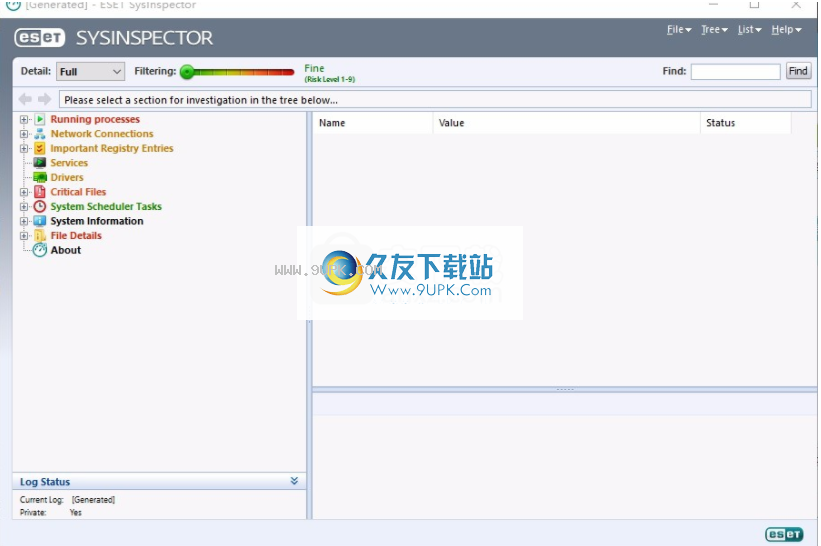Expand the Running processes node
This screenshot has width=821, height=546.
tap(24, 119)
